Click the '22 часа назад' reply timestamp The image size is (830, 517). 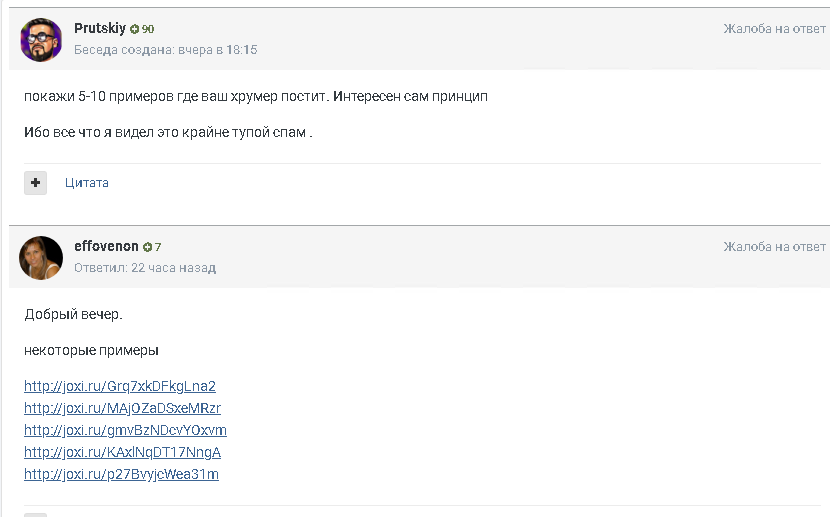point(174,268)
